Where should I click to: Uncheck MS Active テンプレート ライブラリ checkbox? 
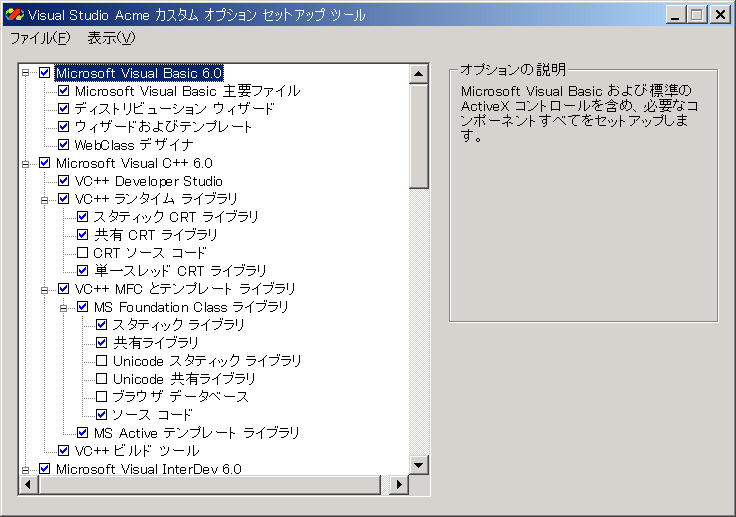click(83, 432)
